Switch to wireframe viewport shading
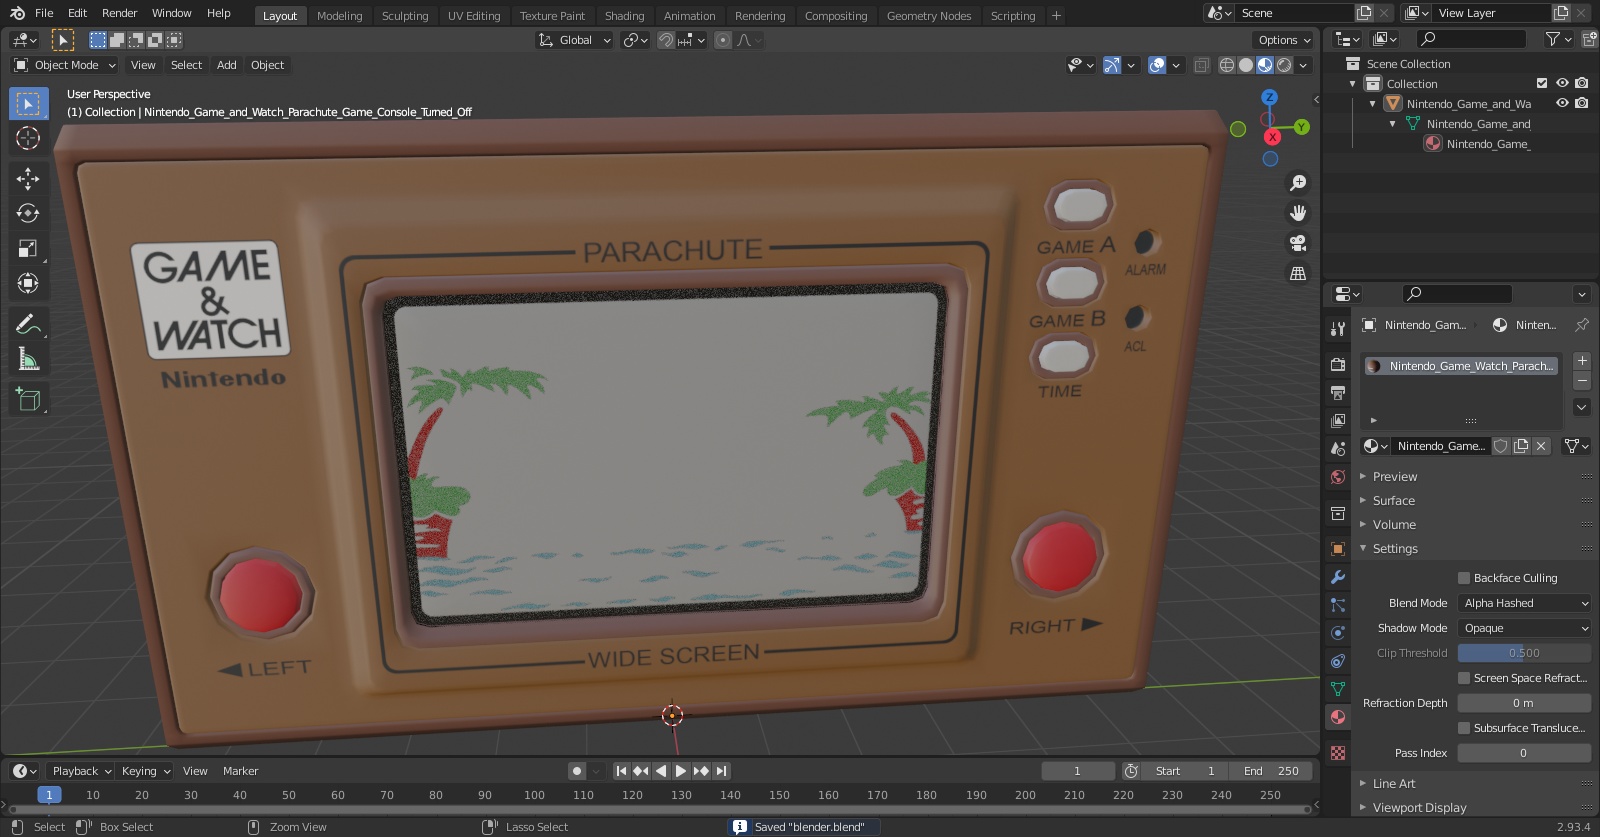 click(x=1227, y=65)
